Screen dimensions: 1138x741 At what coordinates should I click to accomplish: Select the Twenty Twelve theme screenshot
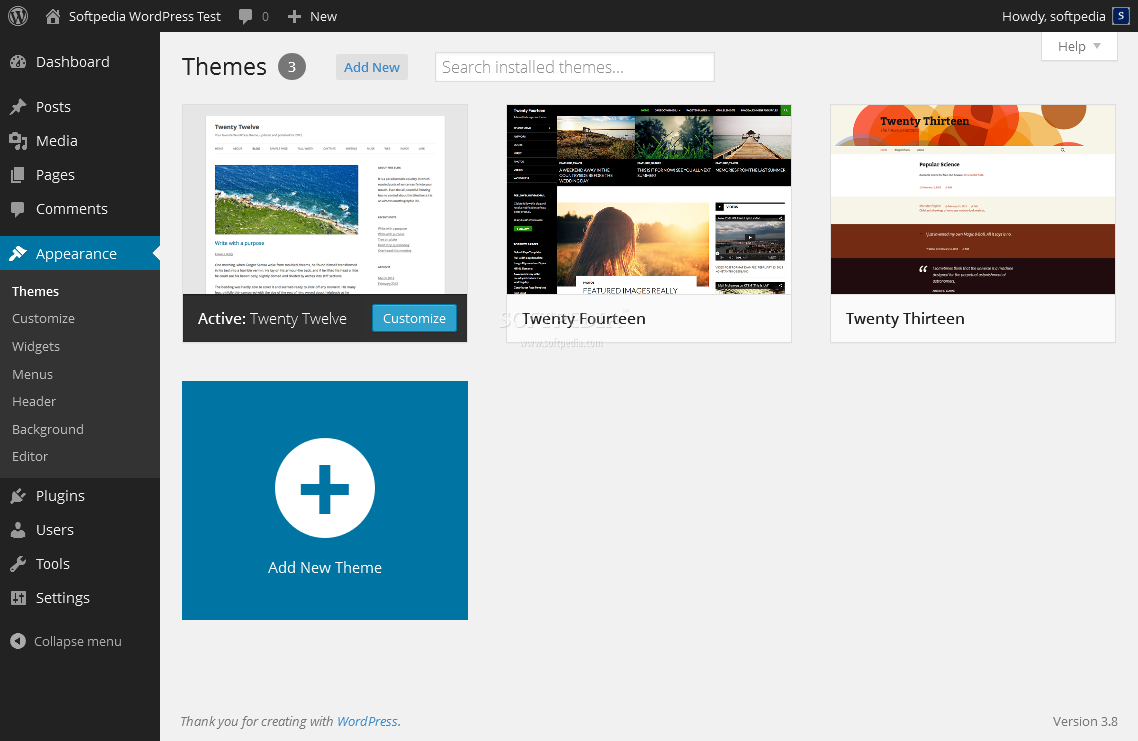[x=325, y=200]
